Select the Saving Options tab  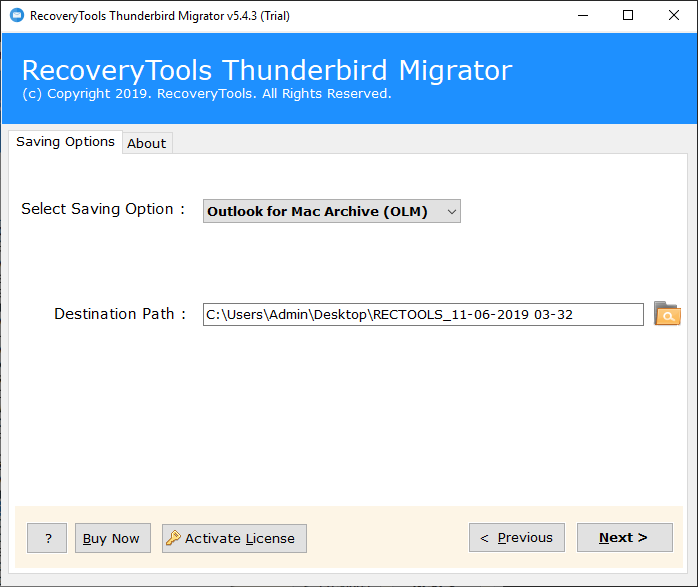(65, 142)
